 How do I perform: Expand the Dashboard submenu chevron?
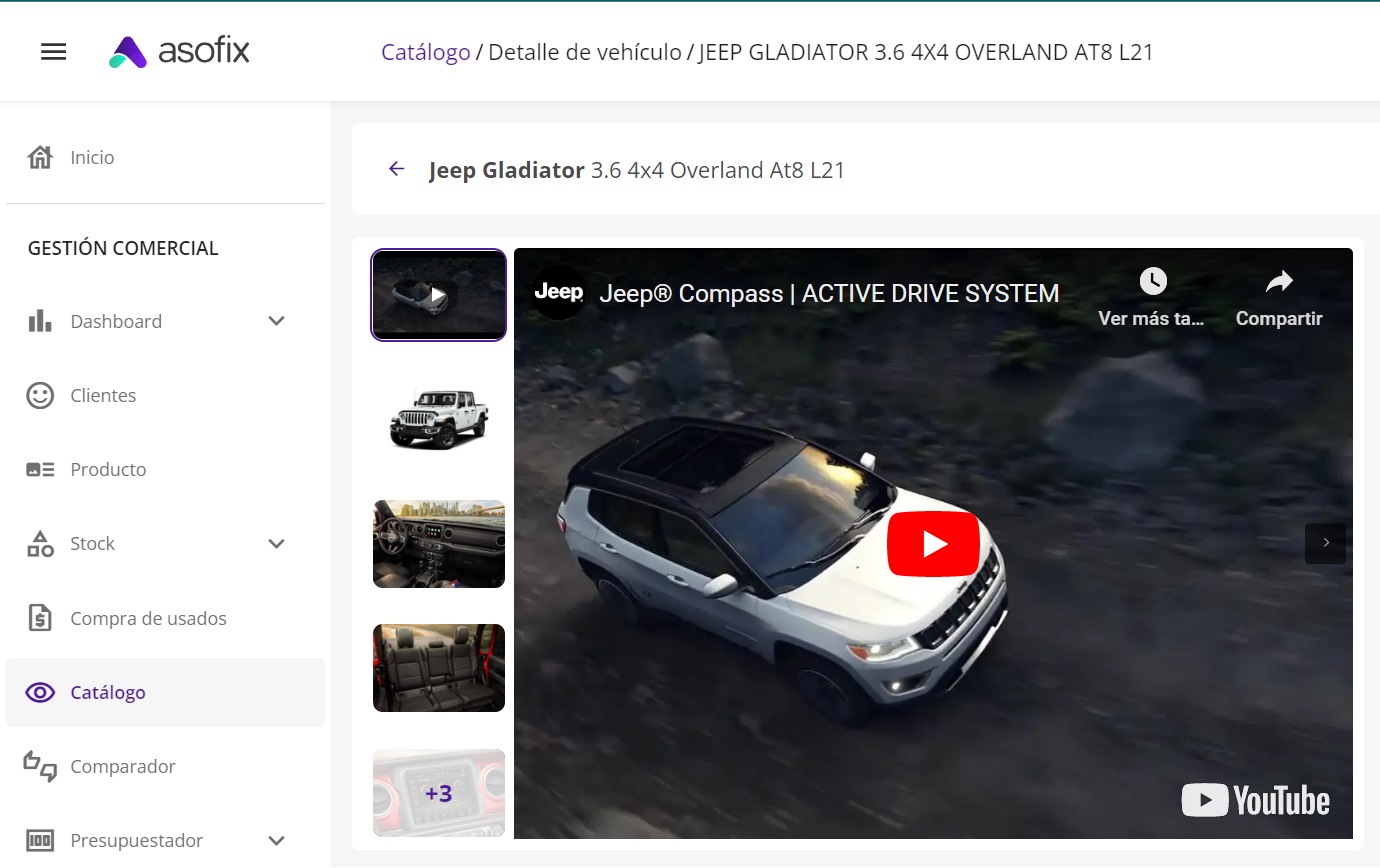point(277,321)
